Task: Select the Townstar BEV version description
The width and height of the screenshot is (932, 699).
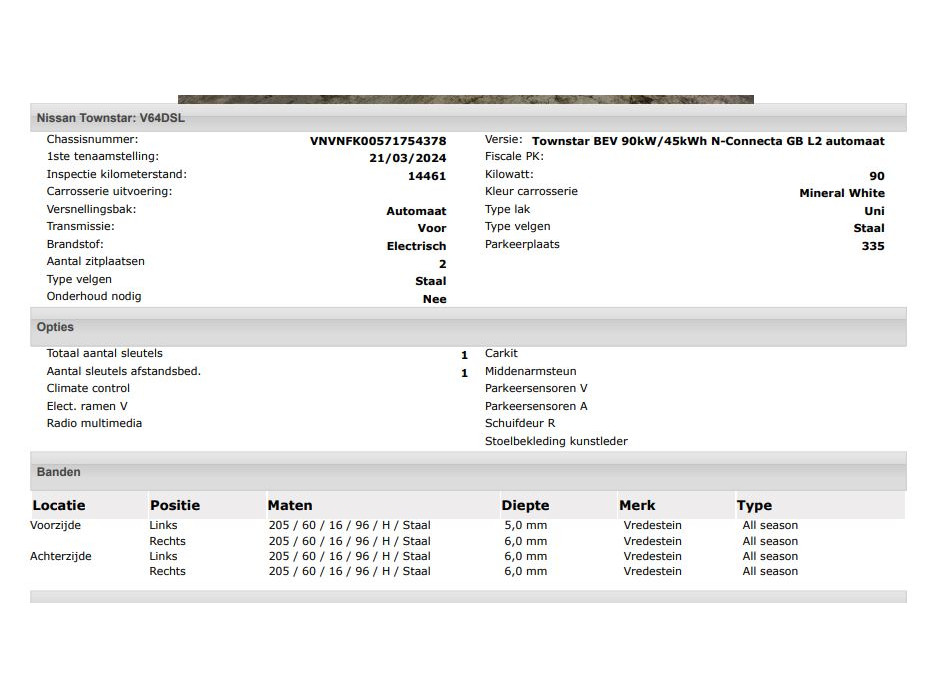Action: point(708,141)
